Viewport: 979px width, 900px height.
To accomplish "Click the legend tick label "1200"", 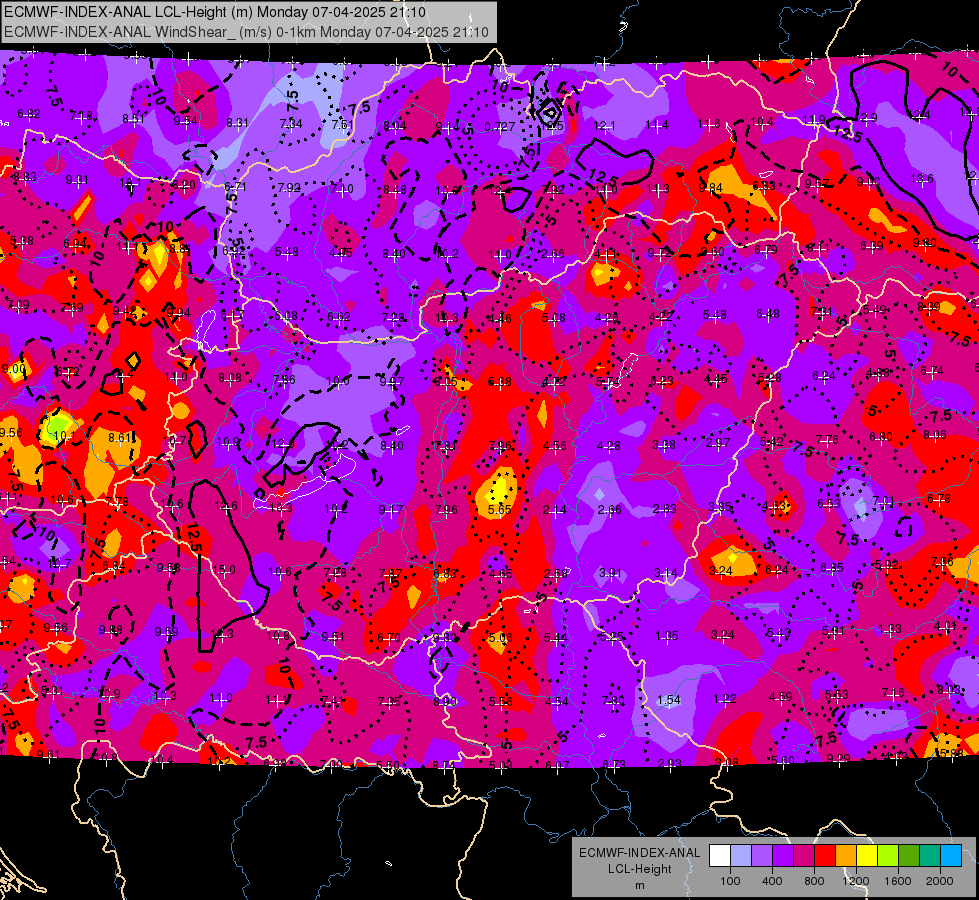I will click(855, 881).
